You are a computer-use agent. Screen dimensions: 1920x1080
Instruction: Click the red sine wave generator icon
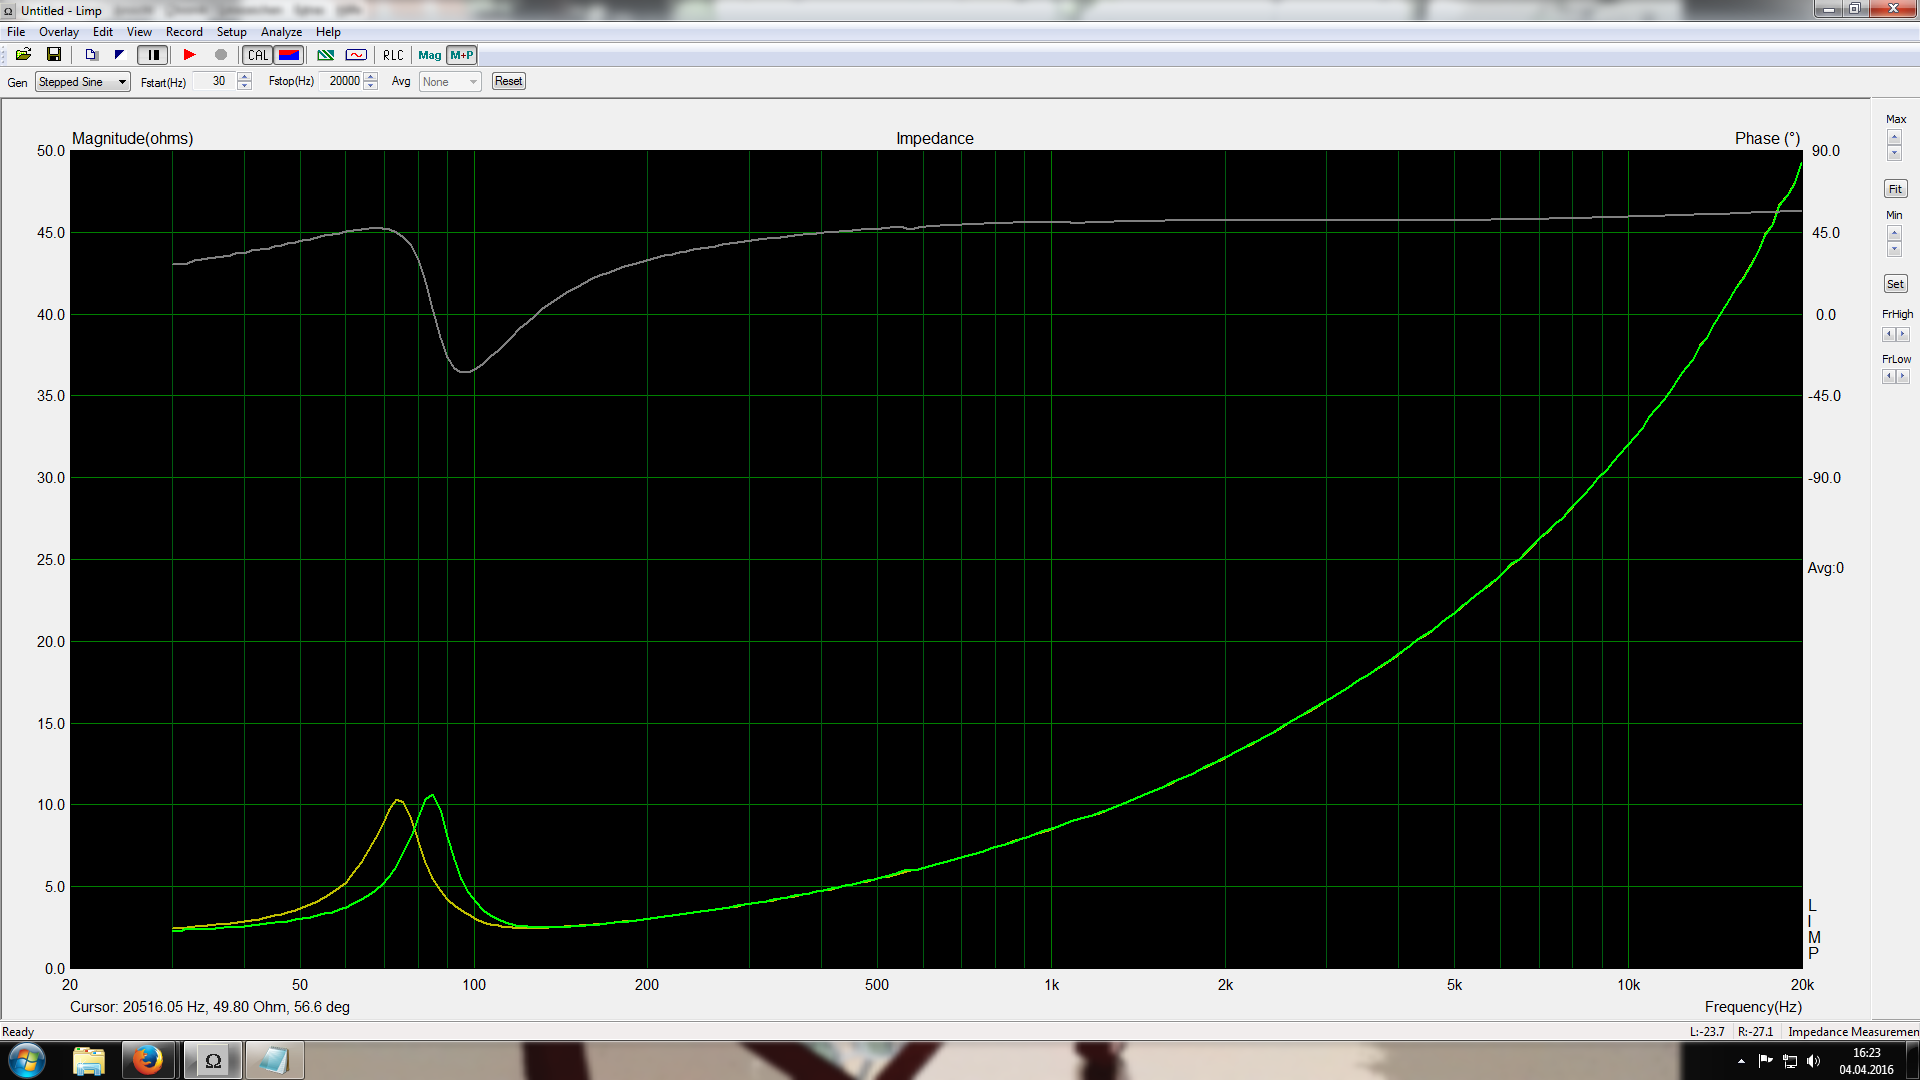pyautogui.click(x=356, y=55)
